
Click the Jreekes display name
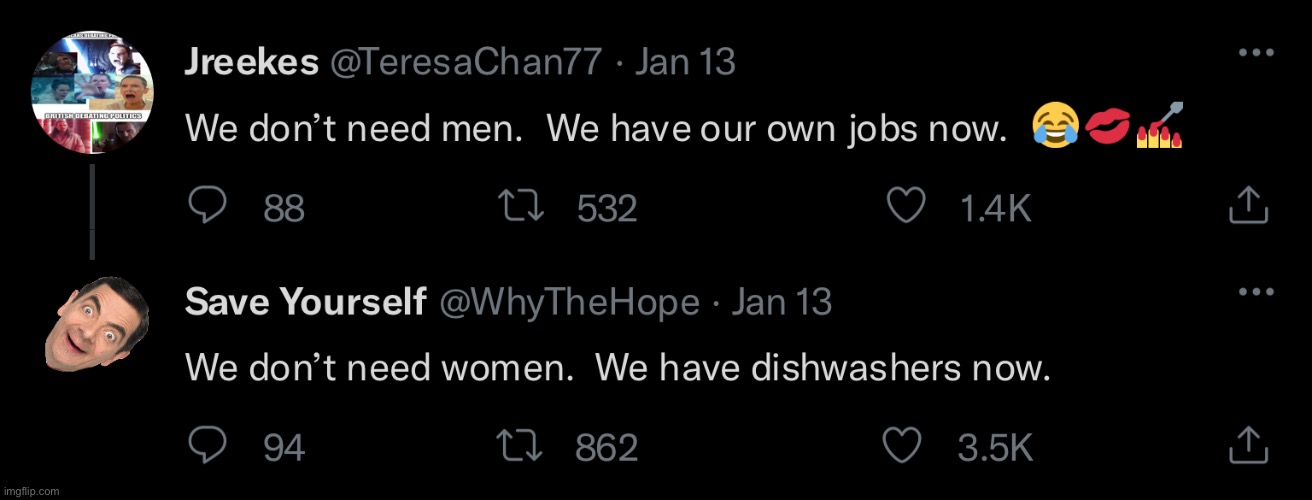point(252,62)
